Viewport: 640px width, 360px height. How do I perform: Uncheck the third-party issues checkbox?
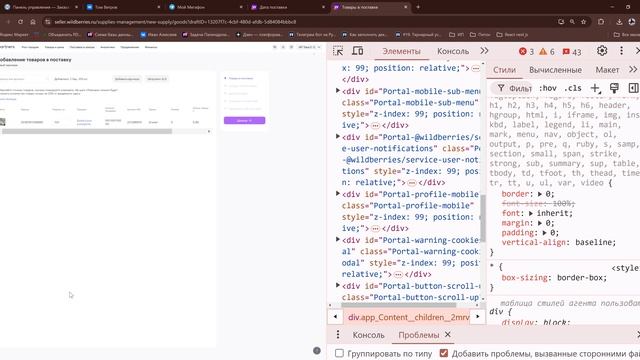444,353
